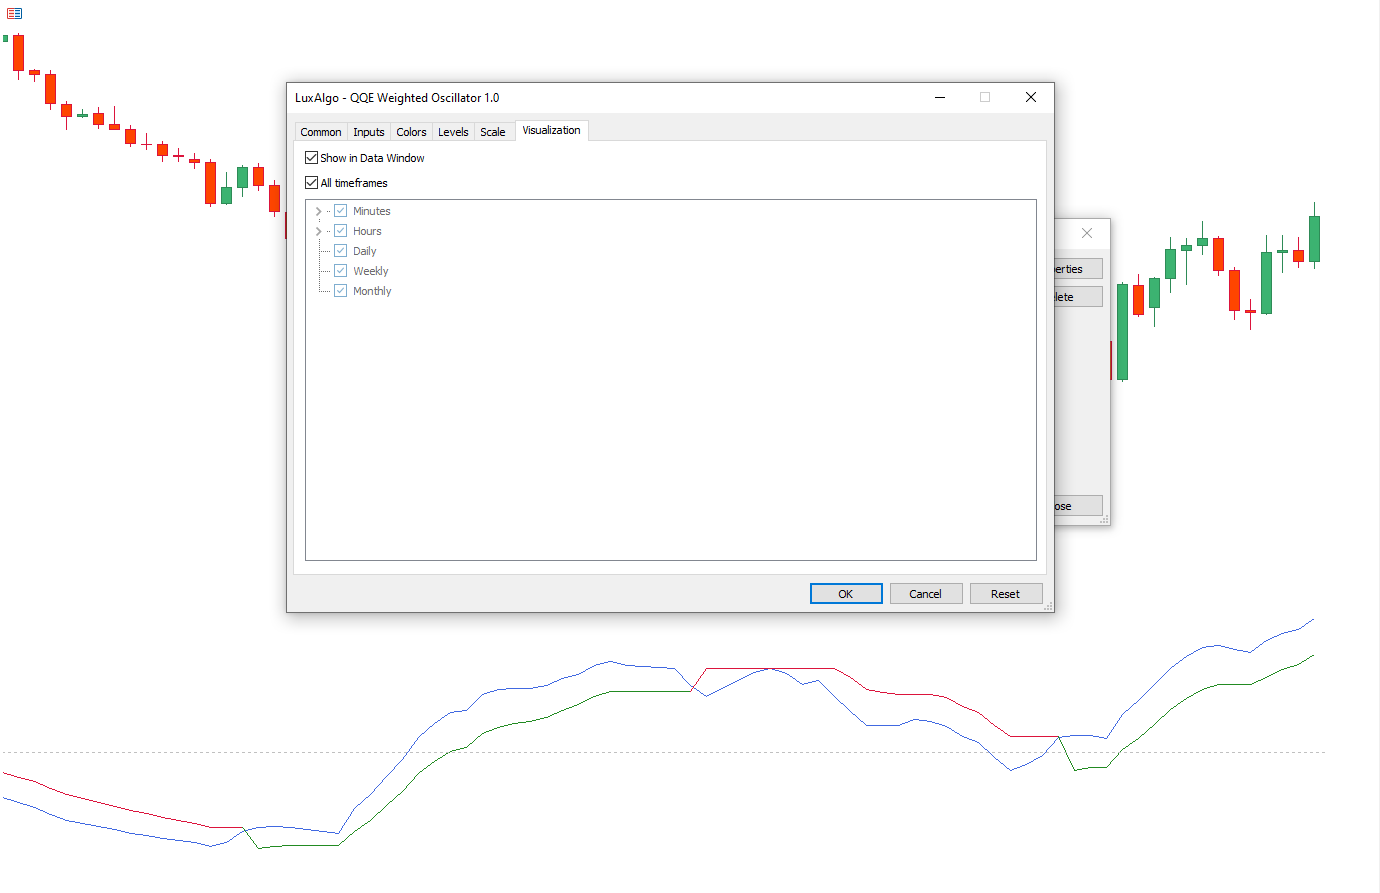Toggle the Daily timeframe checkbox

pos(341,251)
